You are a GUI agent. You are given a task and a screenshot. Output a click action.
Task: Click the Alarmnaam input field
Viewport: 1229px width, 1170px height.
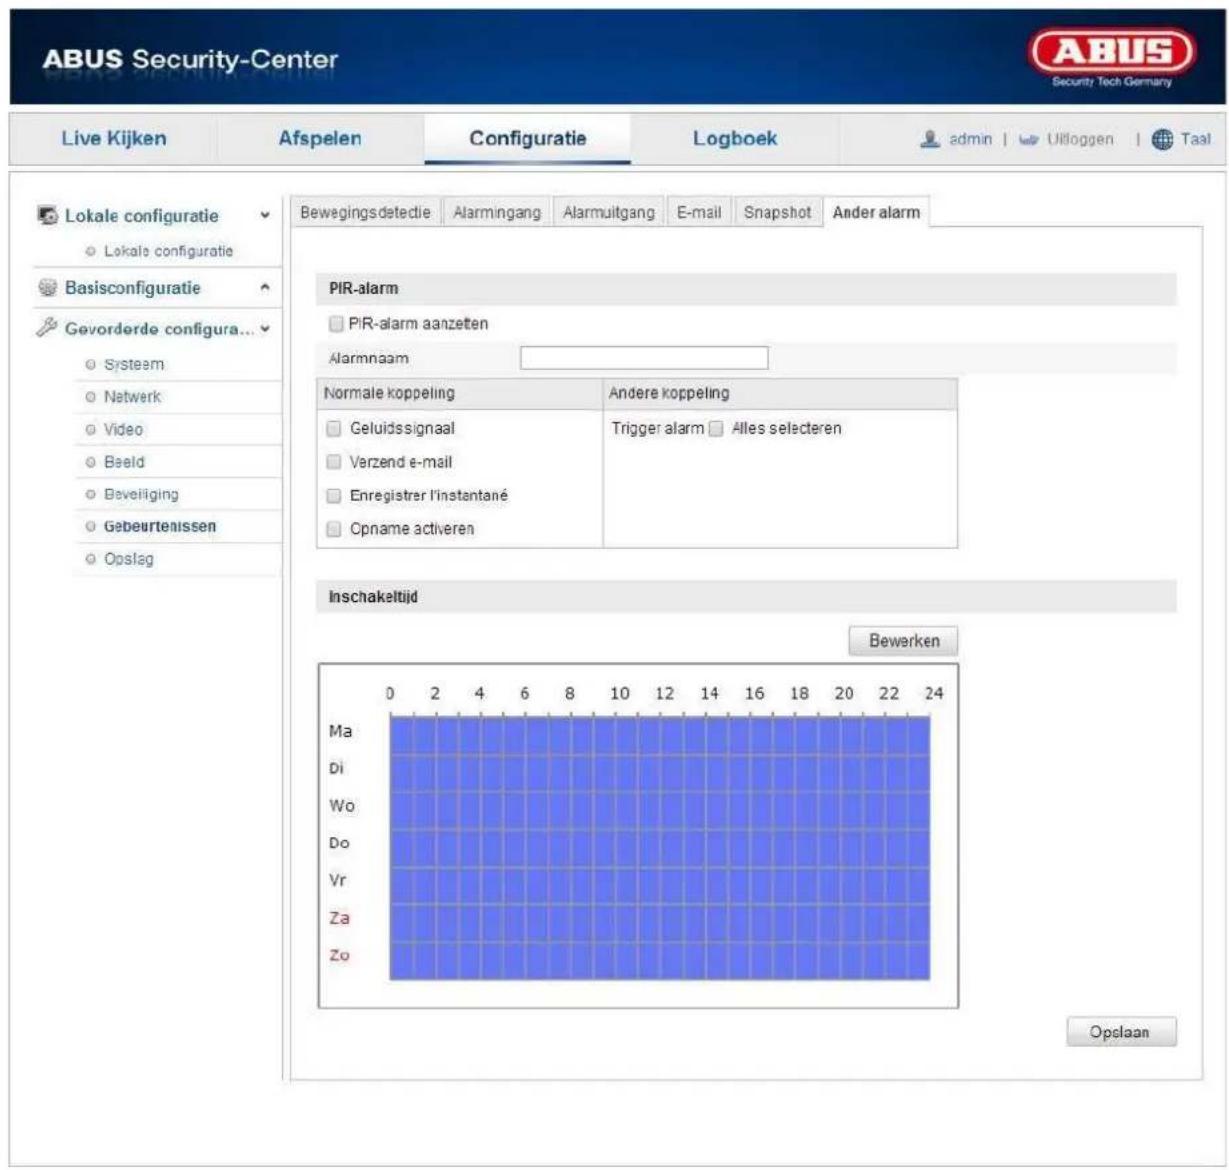[644, 358]
